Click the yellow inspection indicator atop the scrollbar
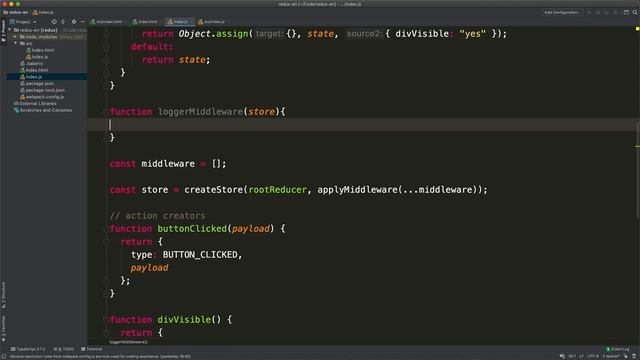This screenshot has width=640, height=360. coord(637,29)
